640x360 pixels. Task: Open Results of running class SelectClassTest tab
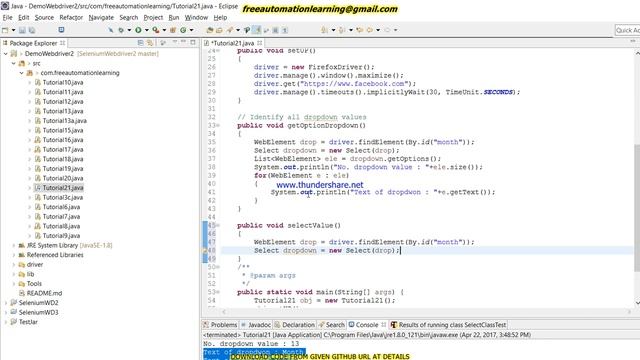[449, 325]
